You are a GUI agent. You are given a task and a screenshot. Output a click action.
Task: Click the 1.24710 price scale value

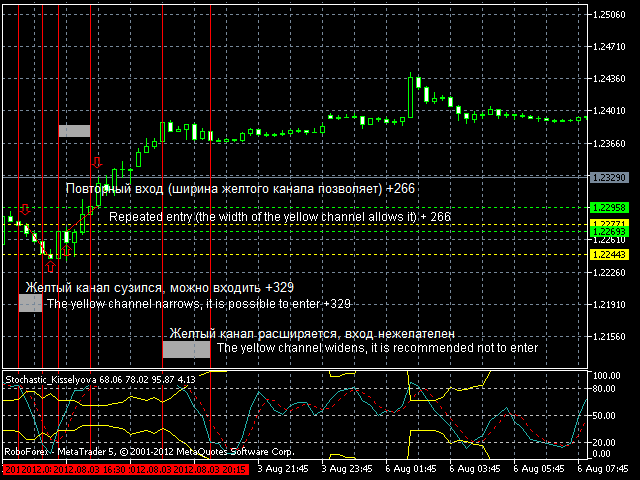(x=609, y=47)
